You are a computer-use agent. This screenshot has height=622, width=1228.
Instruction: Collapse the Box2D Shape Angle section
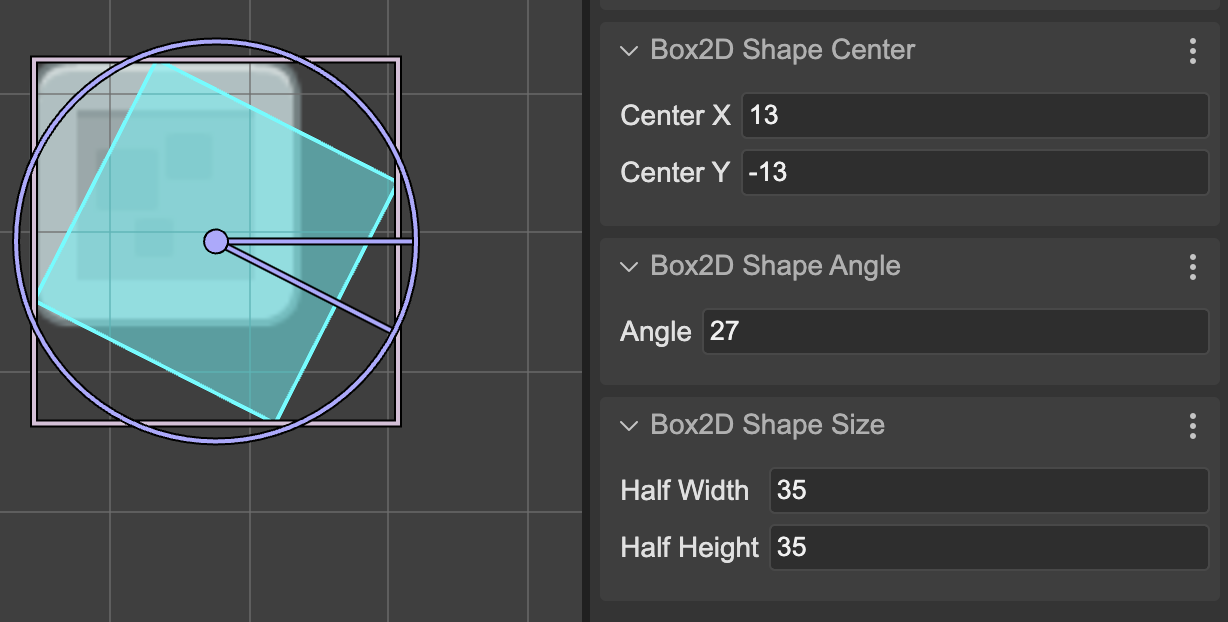[628, 267]
